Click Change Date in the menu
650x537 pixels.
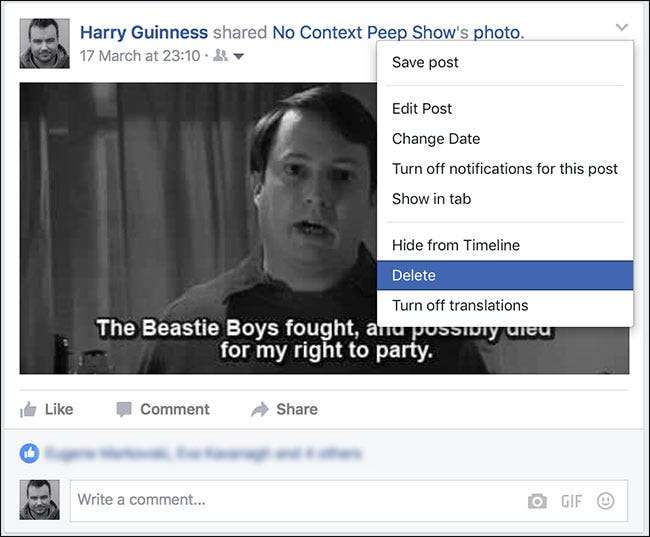[x=436, y=138]
